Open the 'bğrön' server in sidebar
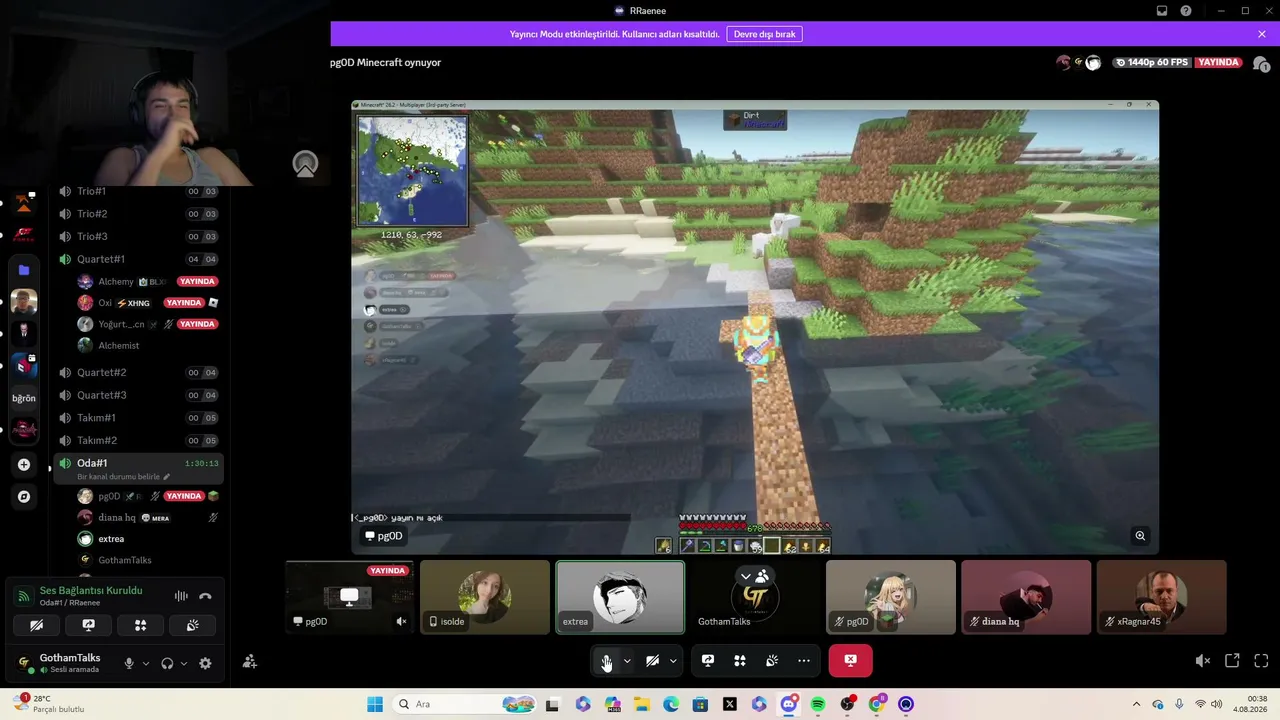Viewport: 1280px width, 720px height. [24, 398]
